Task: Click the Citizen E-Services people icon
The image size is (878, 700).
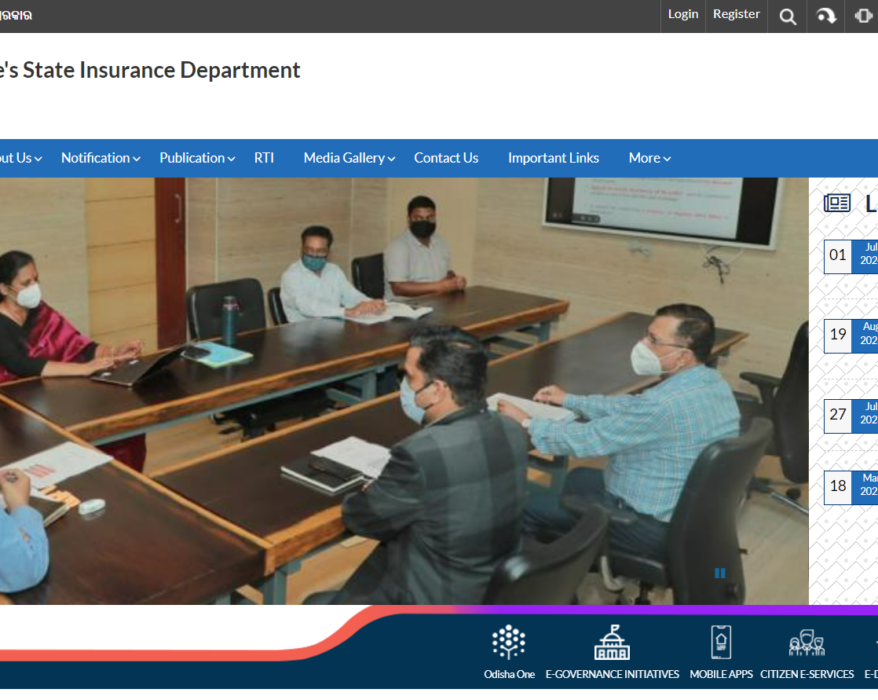Action: pyautogui.click(x=806, y=642)
